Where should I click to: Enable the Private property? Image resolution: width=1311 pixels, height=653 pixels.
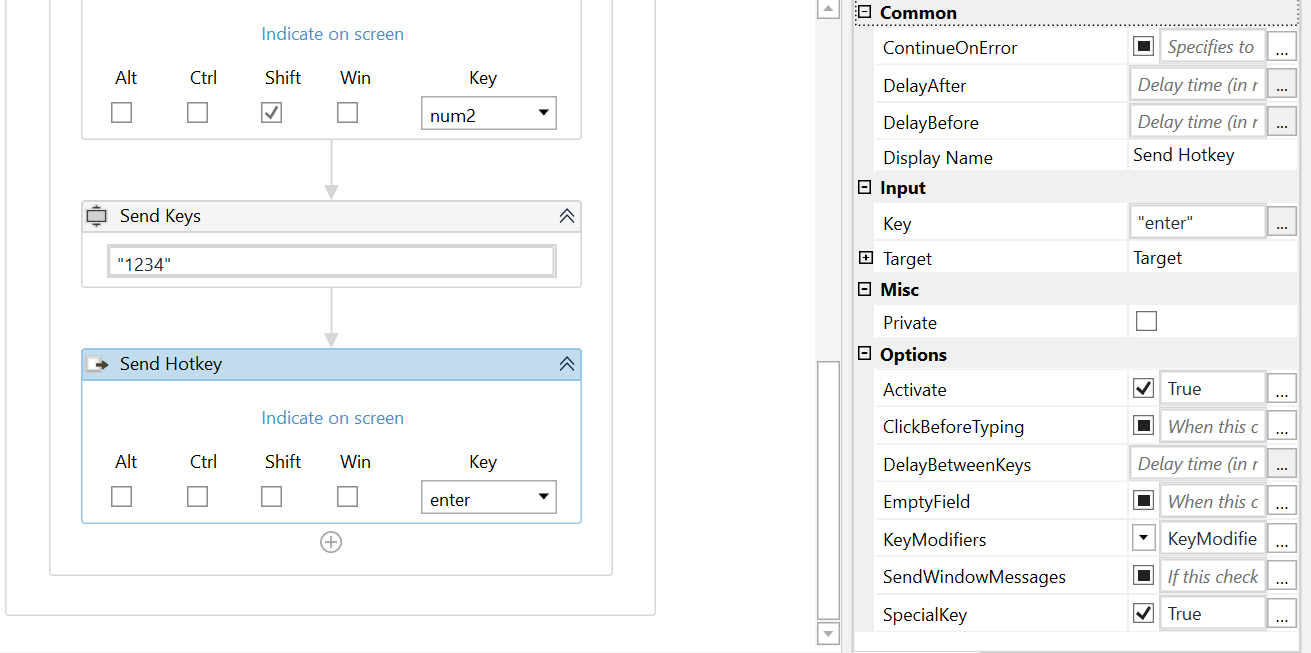[1146, 321]
